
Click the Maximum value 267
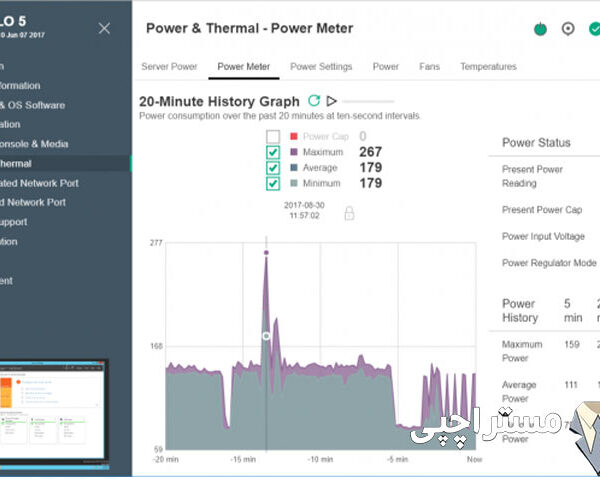370,152
